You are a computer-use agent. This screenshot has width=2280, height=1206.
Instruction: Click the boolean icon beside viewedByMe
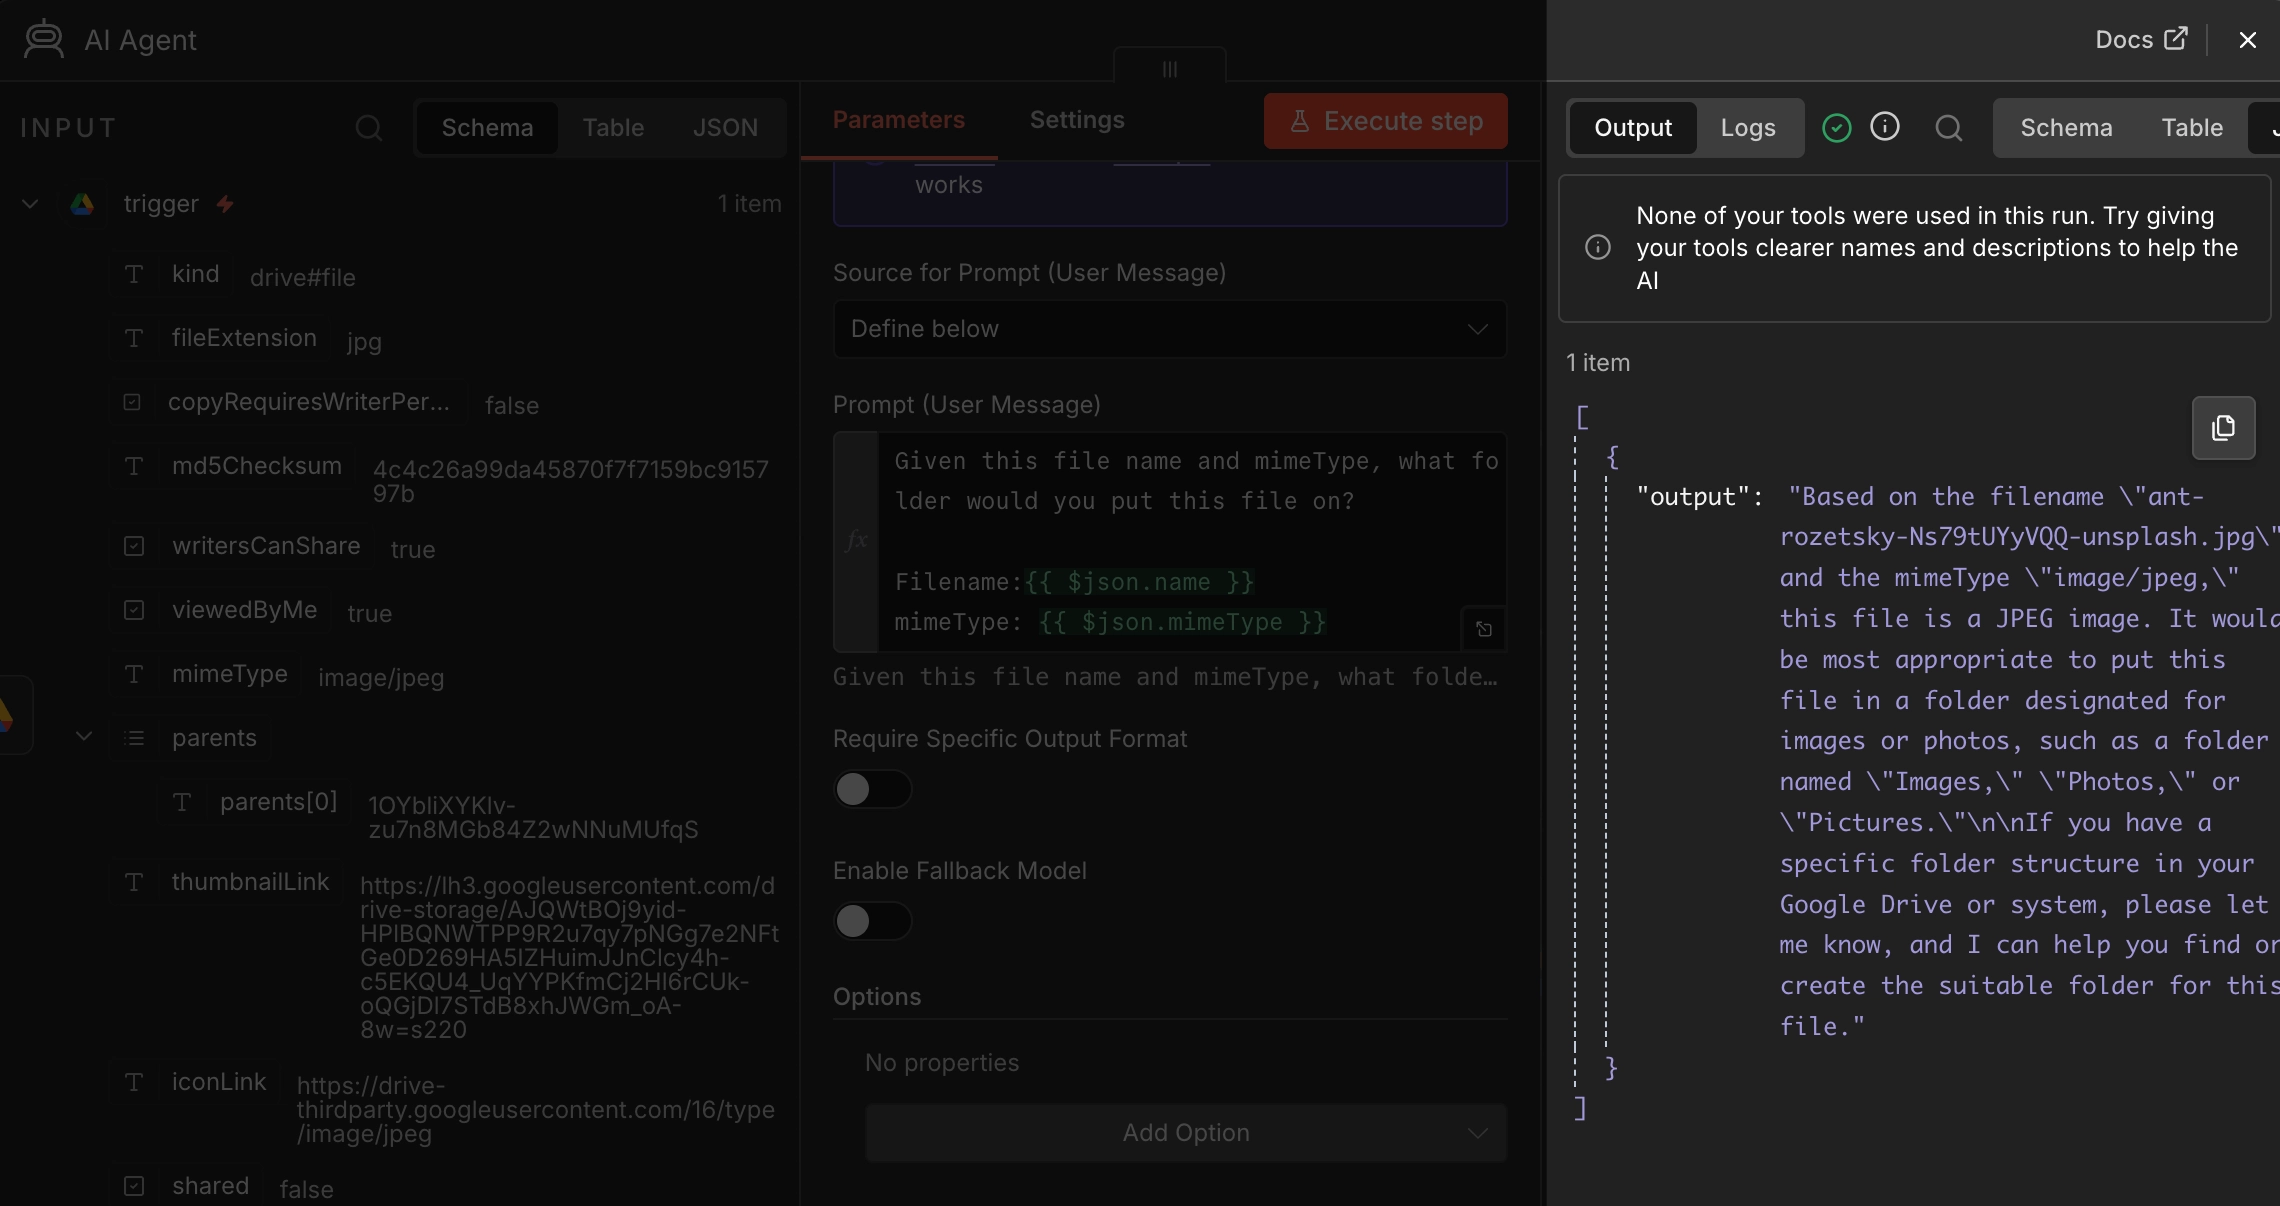134,610
